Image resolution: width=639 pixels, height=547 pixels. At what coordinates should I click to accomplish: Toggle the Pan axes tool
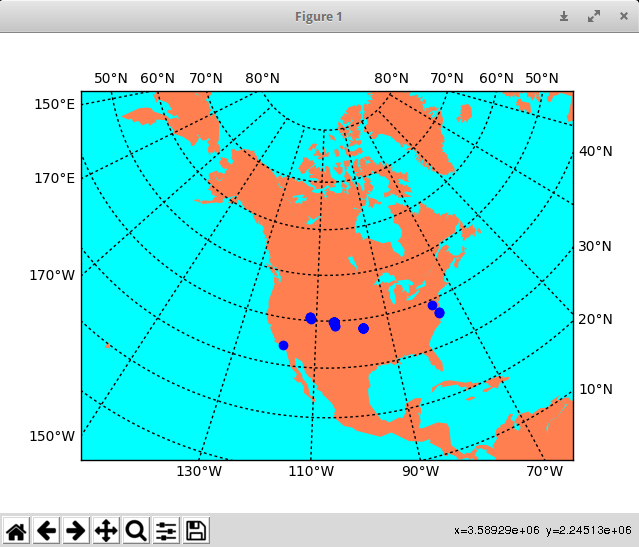coord(106,531)
